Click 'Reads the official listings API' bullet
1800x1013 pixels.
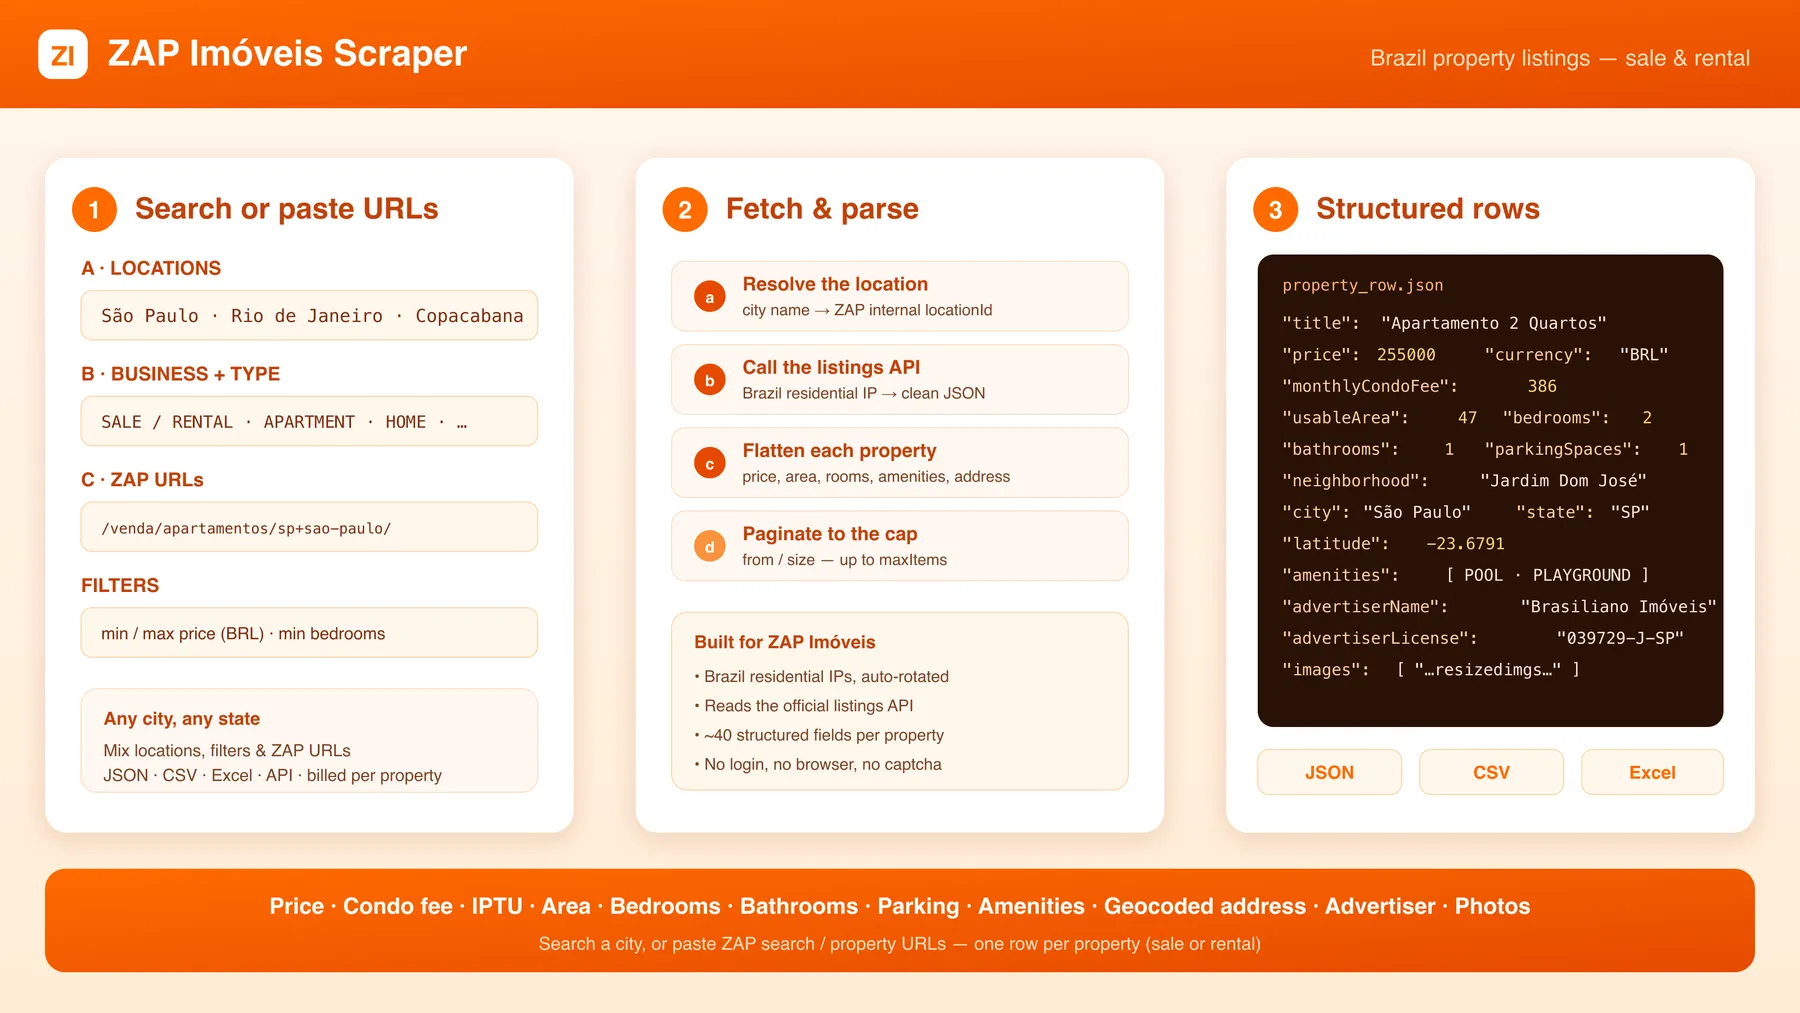804,706
